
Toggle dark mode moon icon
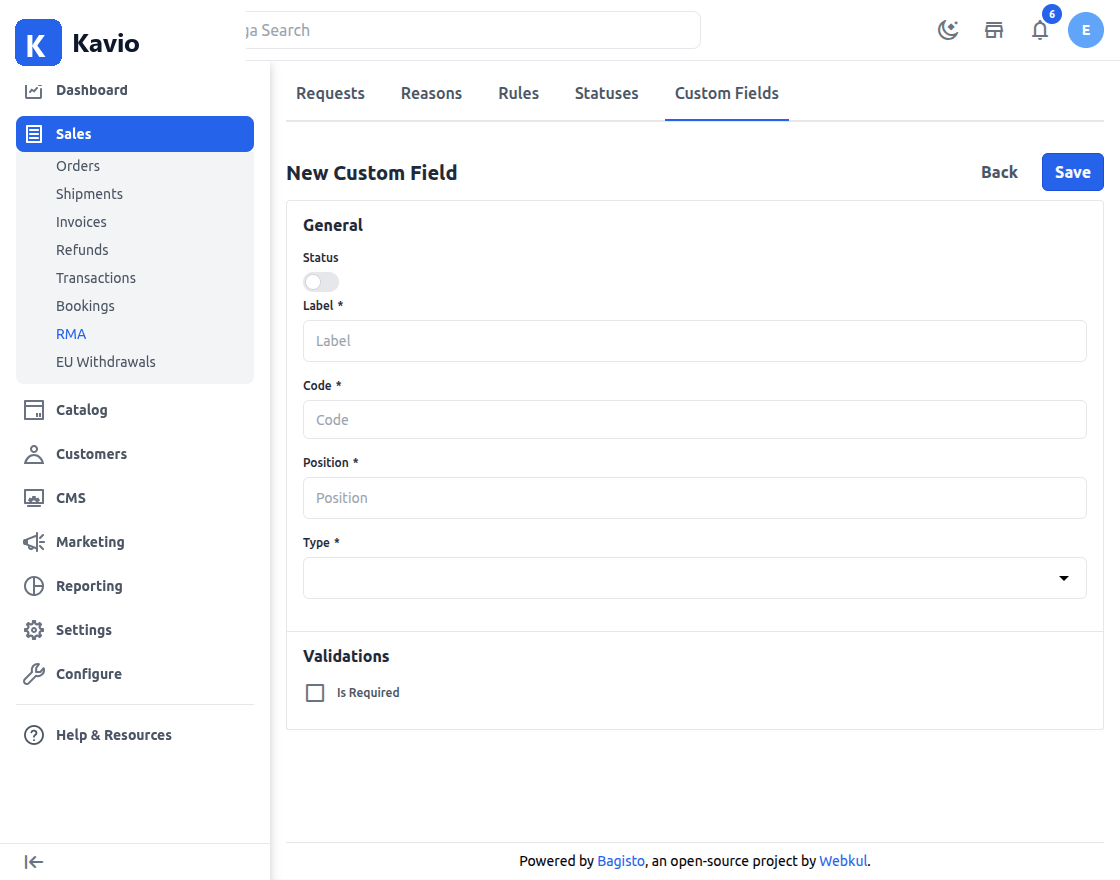(948, 30)
